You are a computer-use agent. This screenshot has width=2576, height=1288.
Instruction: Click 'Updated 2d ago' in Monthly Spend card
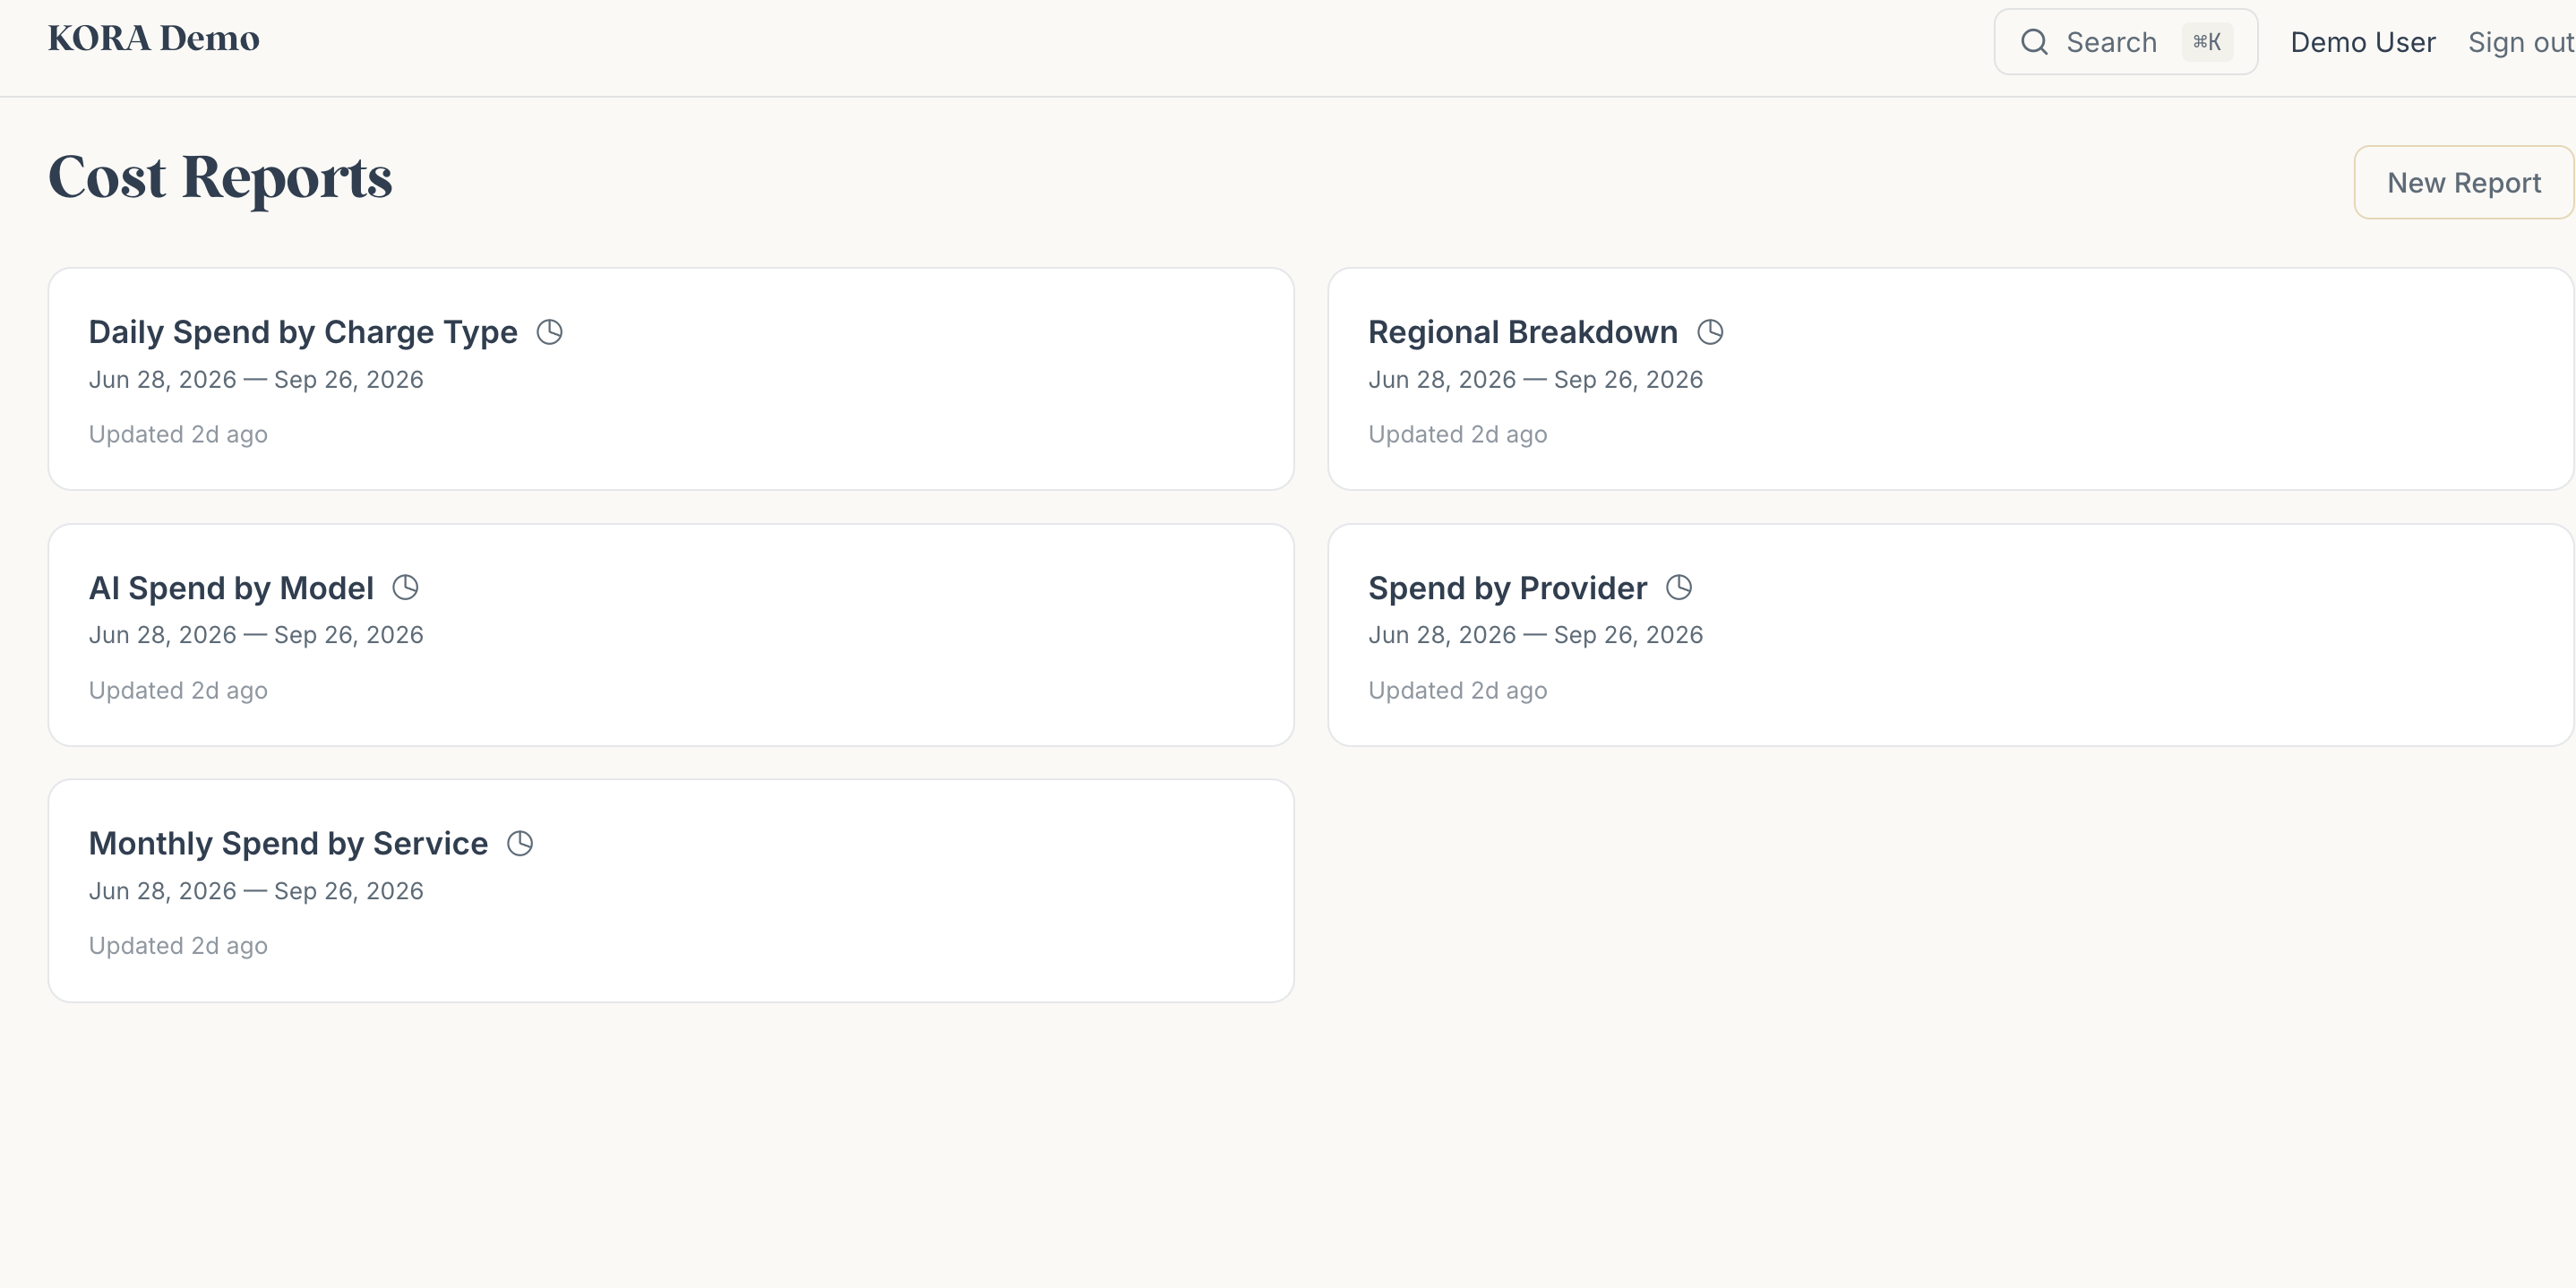(x=178, y=946)
